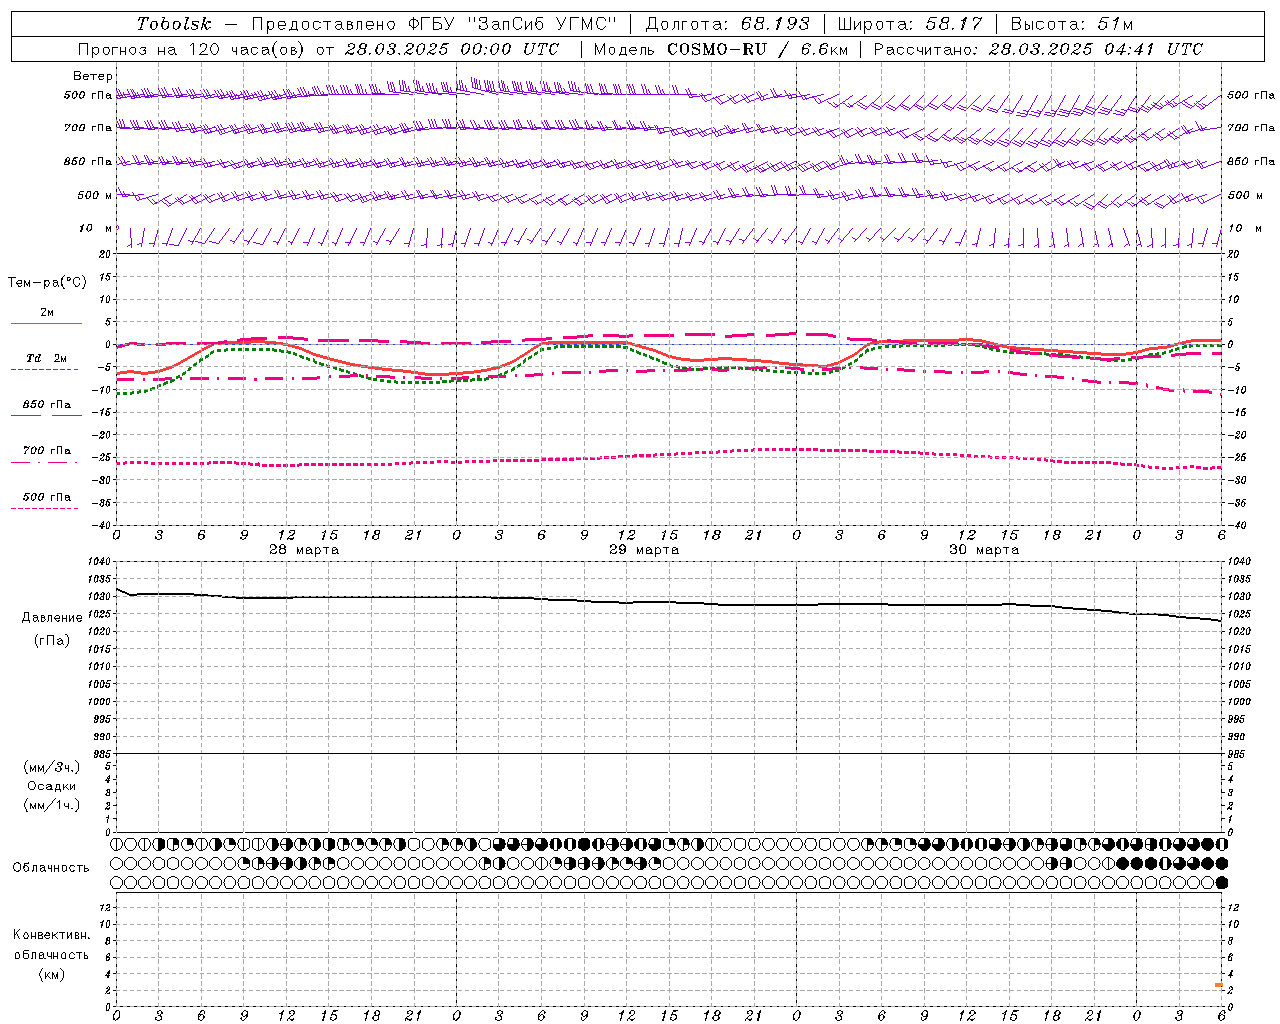Click the provider text ФГБУ "ЗапСиб УГМС"
This screenshot has height=1024, width=1280.
513,24
